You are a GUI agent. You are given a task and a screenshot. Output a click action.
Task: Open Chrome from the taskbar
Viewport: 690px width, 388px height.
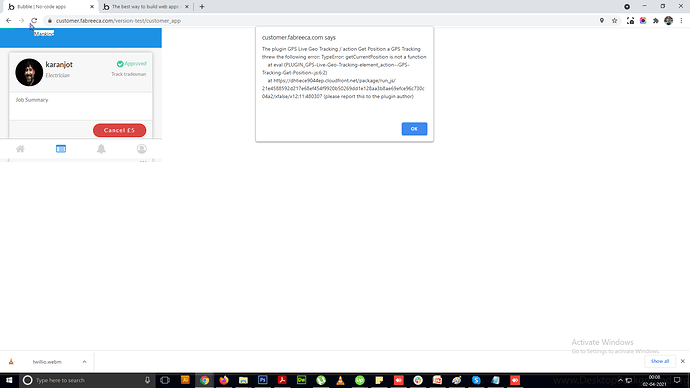coord(205,380)
